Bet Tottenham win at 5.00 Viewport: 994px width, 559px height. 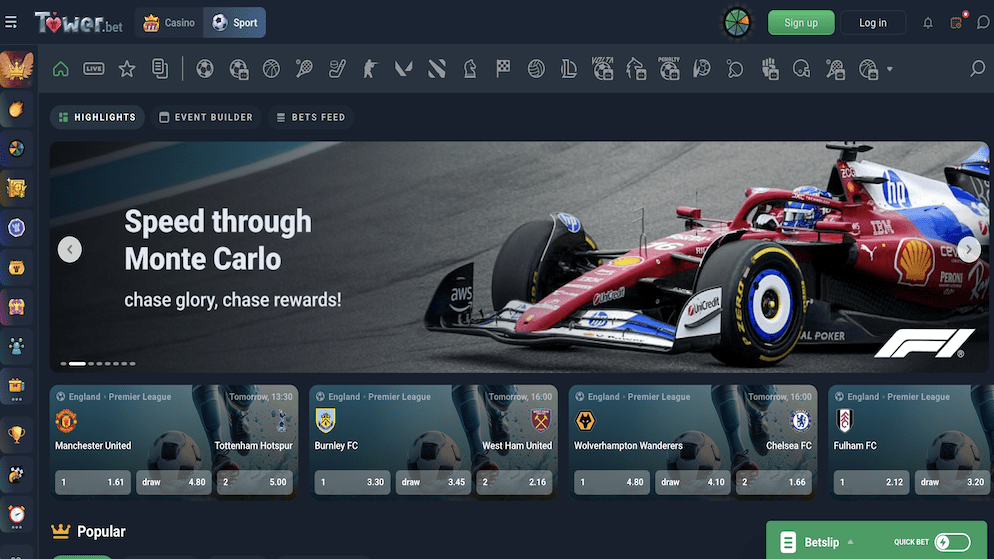255,482
